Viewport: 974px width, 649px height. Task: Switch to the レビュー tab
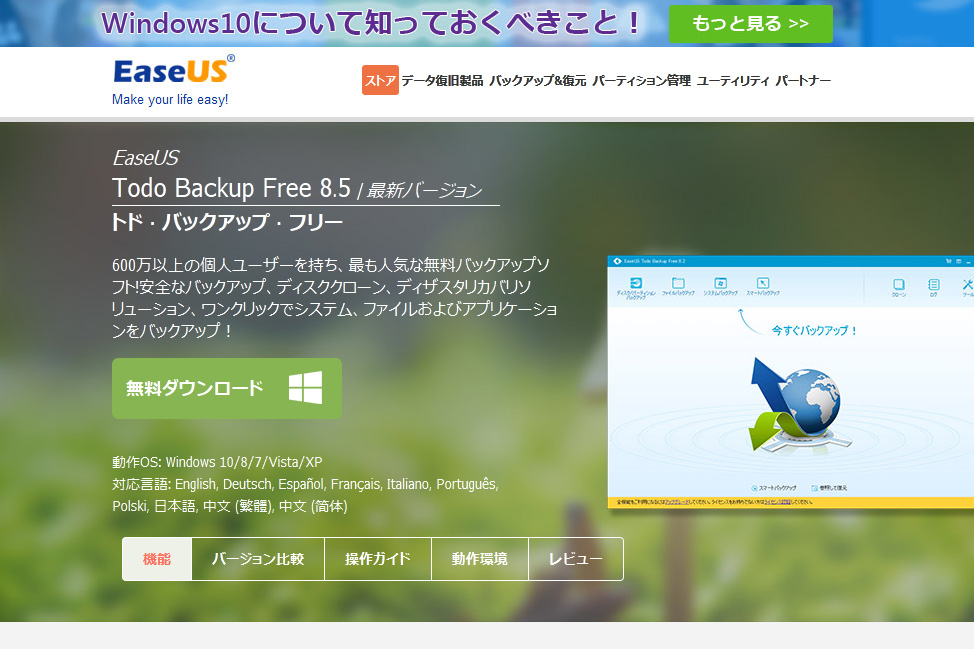pos(576,559)
